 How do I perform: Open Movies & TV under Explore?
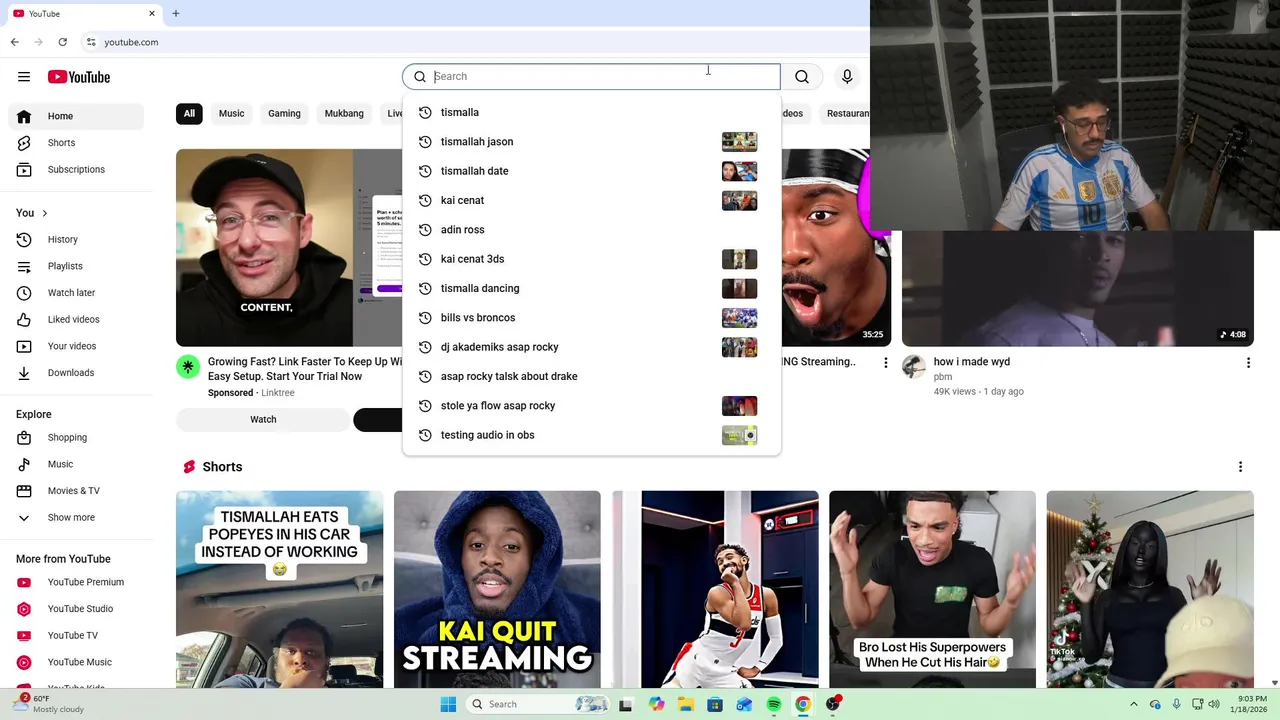click(x=76, y=491)
